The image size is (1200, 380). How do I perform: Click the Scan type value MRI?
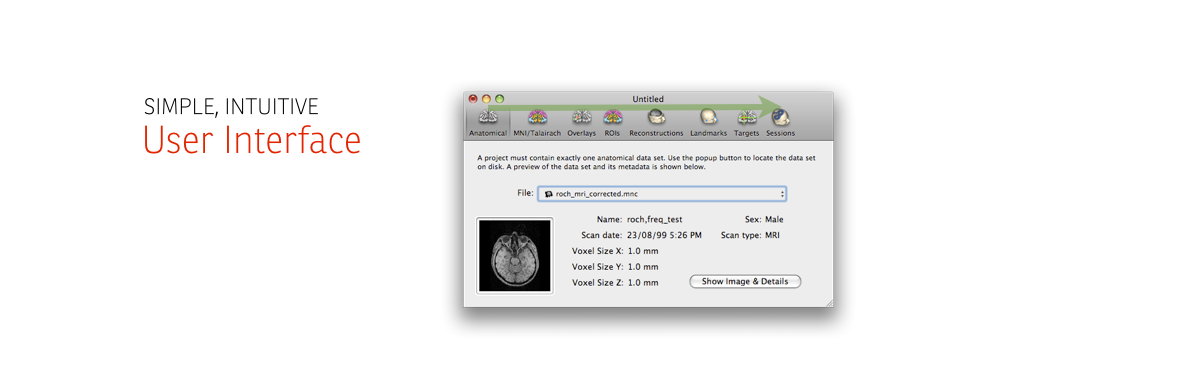(772, 234)
